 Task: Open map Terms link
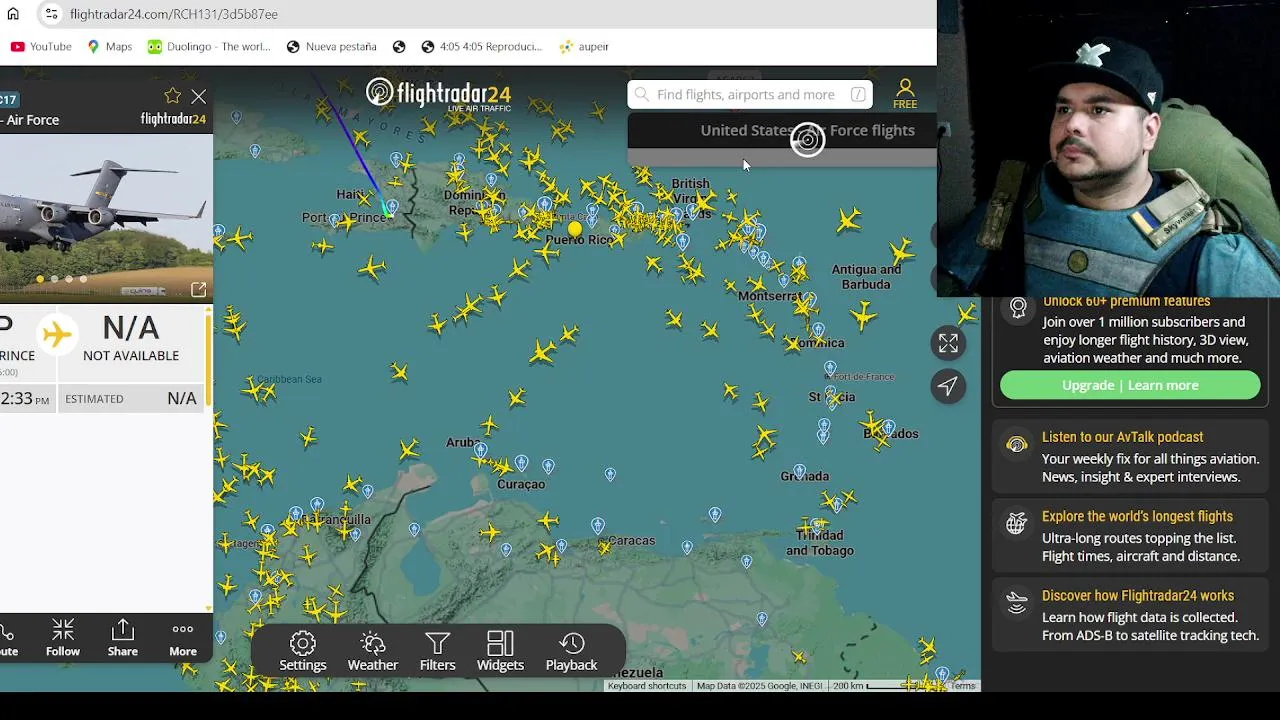tap(962, 686)
